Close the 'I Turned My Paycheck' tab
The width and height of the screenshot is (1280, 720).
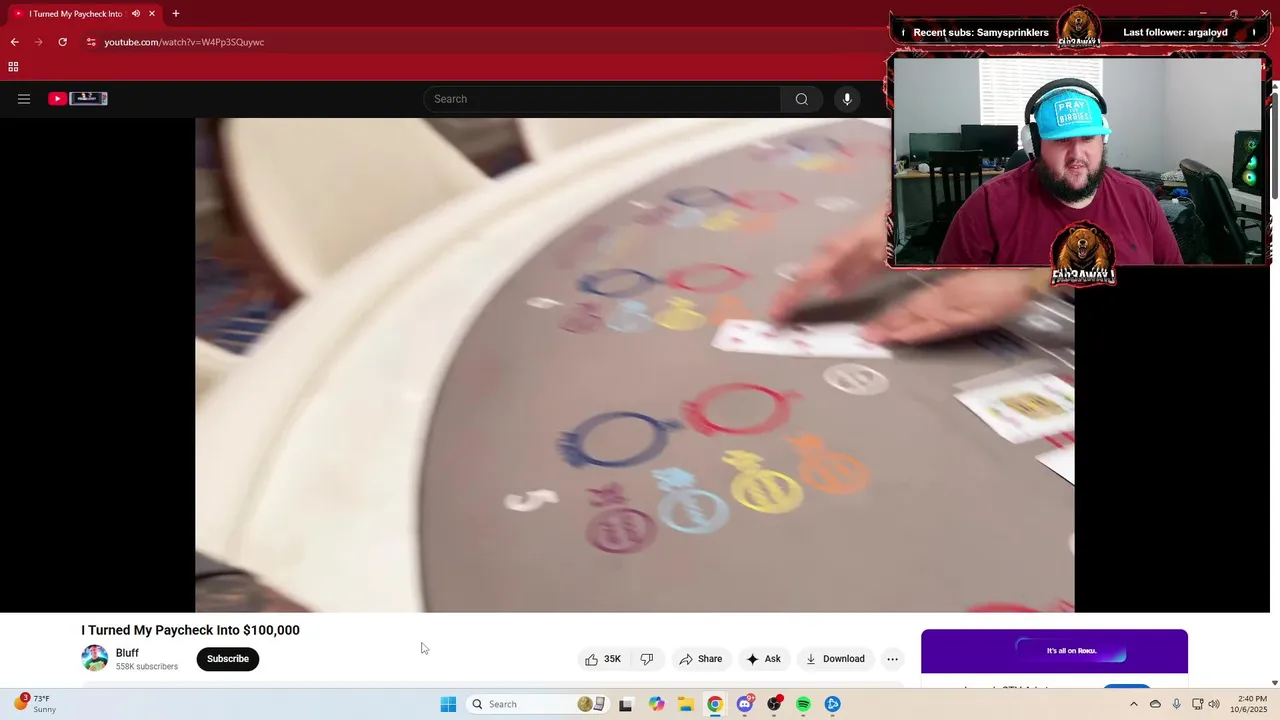(152, 14)
